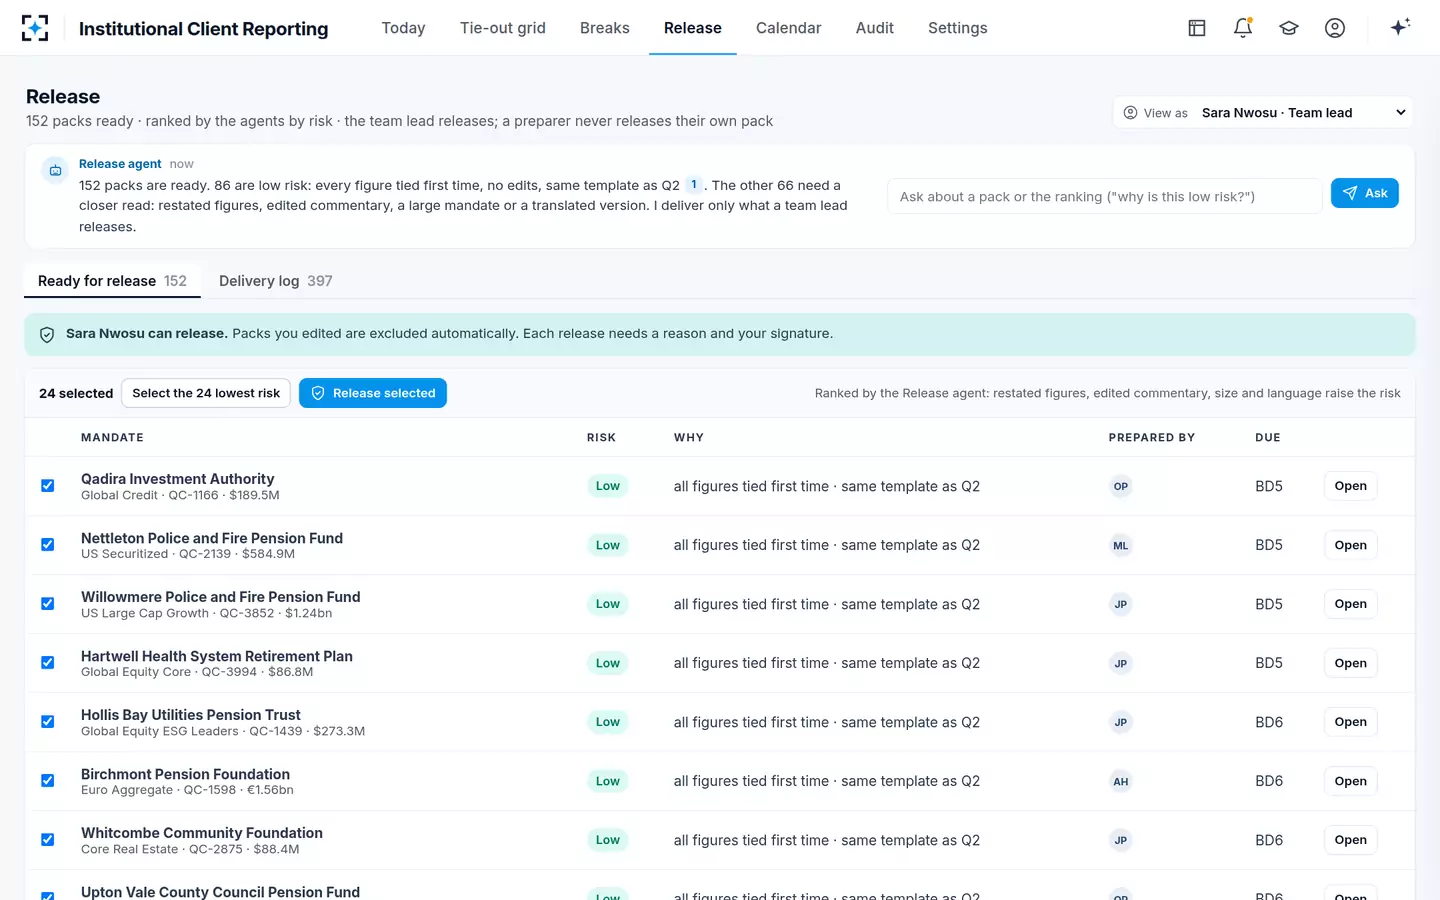Click the Release agent name link
The width and height of the screenshot is (1440, 900).
pyautogui.click(x=120, y=164)
